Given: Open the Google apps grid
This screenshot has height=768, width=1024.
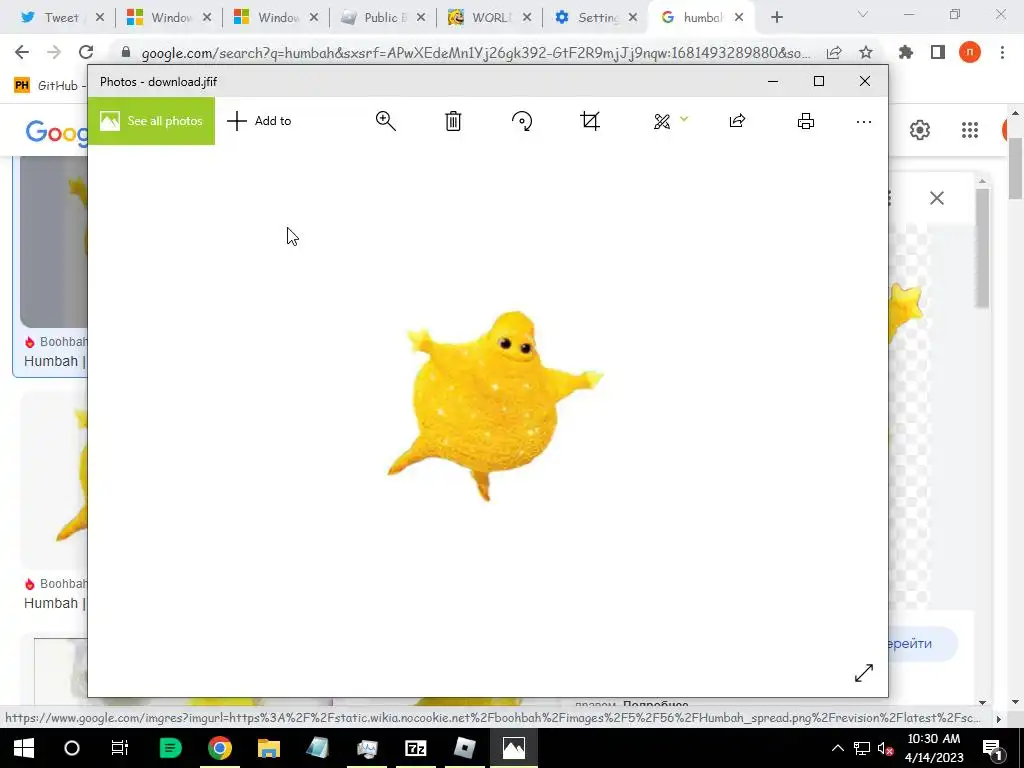Looking at the screenshot, I should coord(970,130).
